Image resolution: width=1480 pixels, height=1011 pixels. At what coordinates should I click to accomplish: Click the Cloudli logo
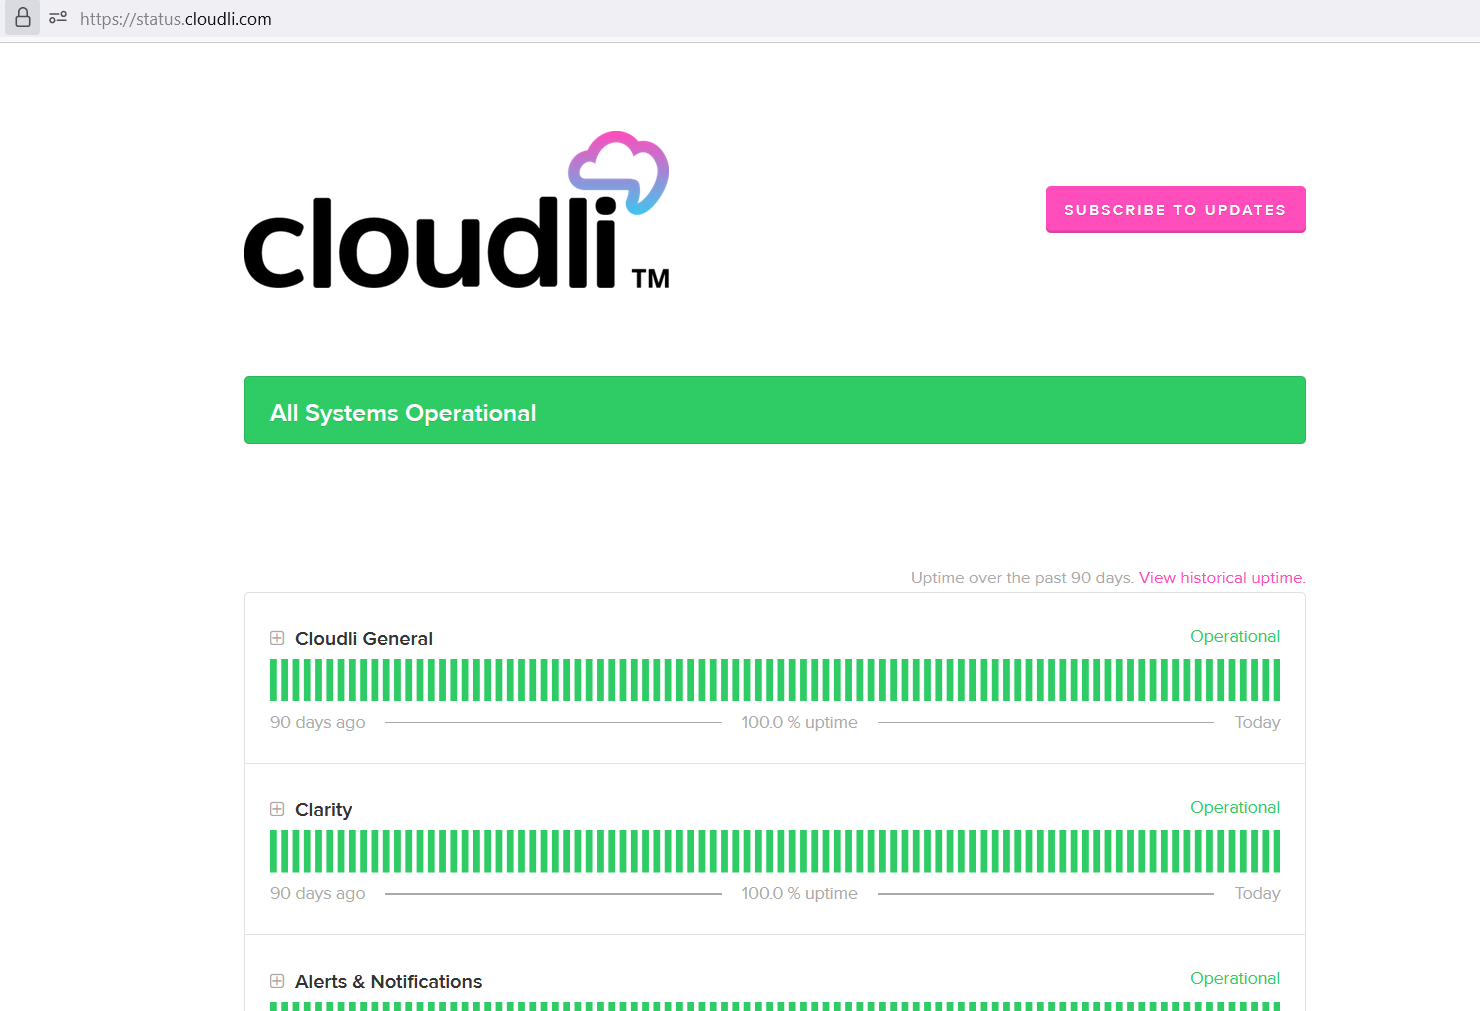pyautogui.click(x=457, y=210)
